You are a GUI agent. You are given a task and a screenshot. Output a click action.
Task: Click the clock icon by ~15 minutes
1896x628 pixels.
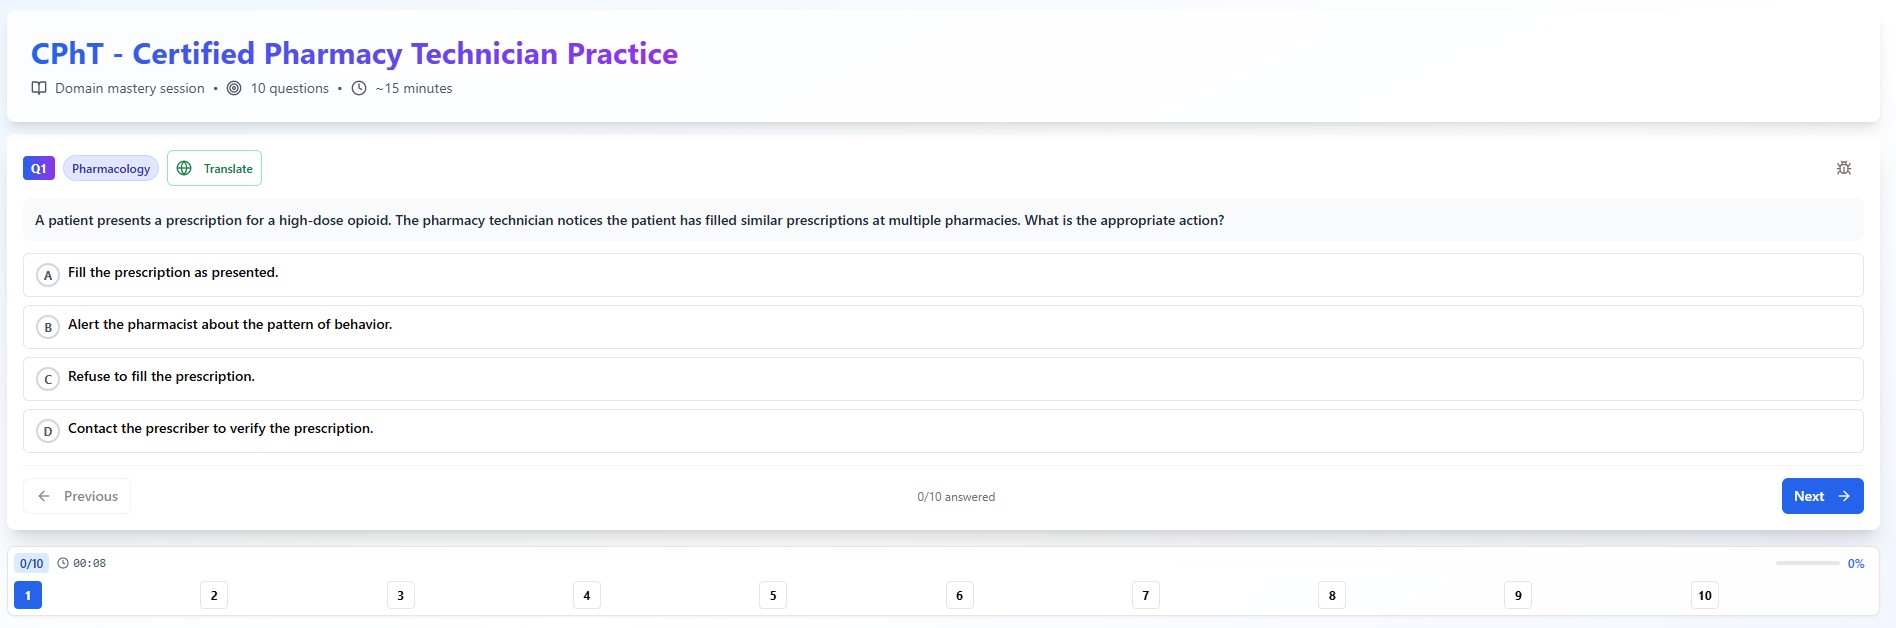(359, 88)
